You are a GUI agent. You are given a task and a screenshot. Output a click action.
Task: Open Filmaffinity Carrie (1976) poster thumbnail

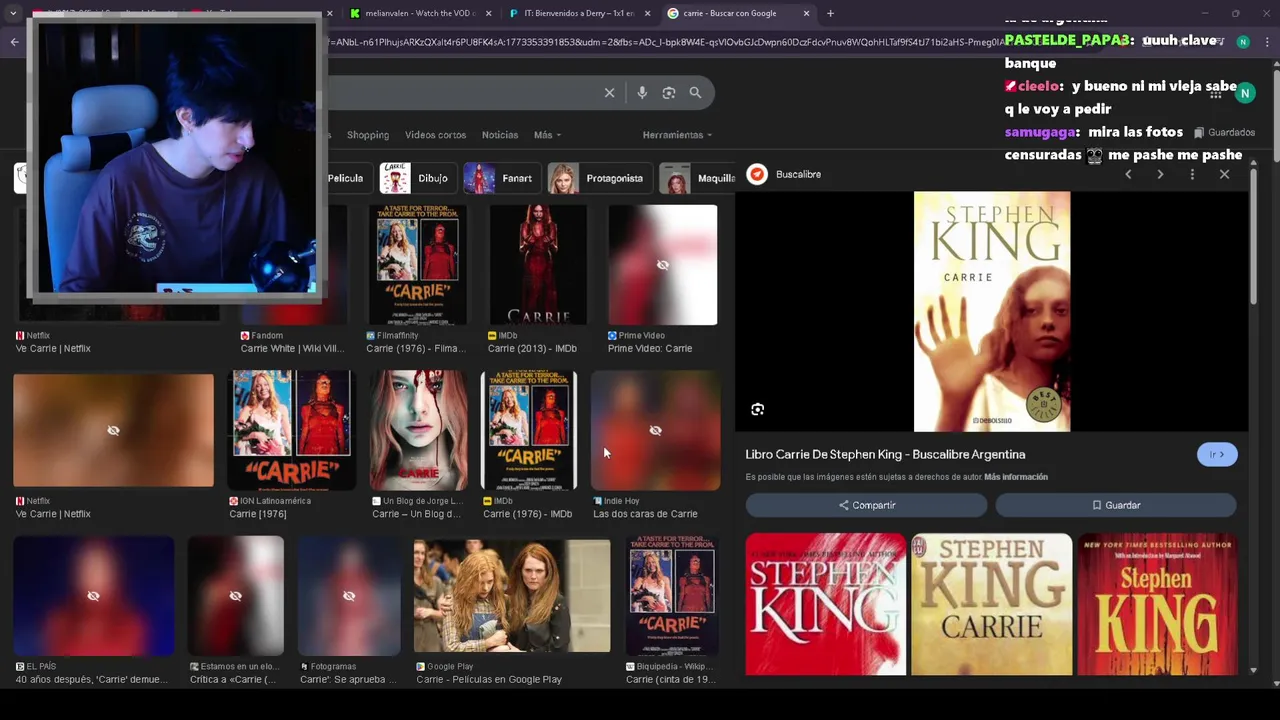point(418,265)
